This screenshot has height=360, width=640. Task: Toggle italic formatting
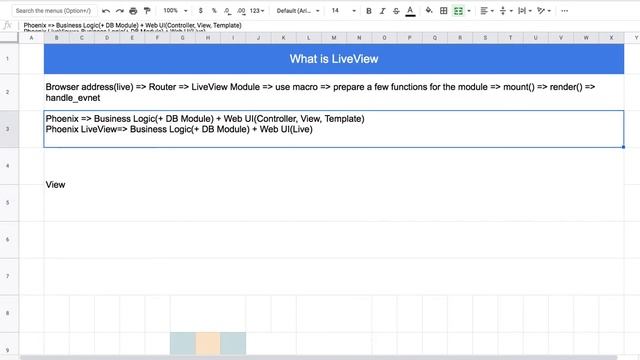(x=382, y=11)
